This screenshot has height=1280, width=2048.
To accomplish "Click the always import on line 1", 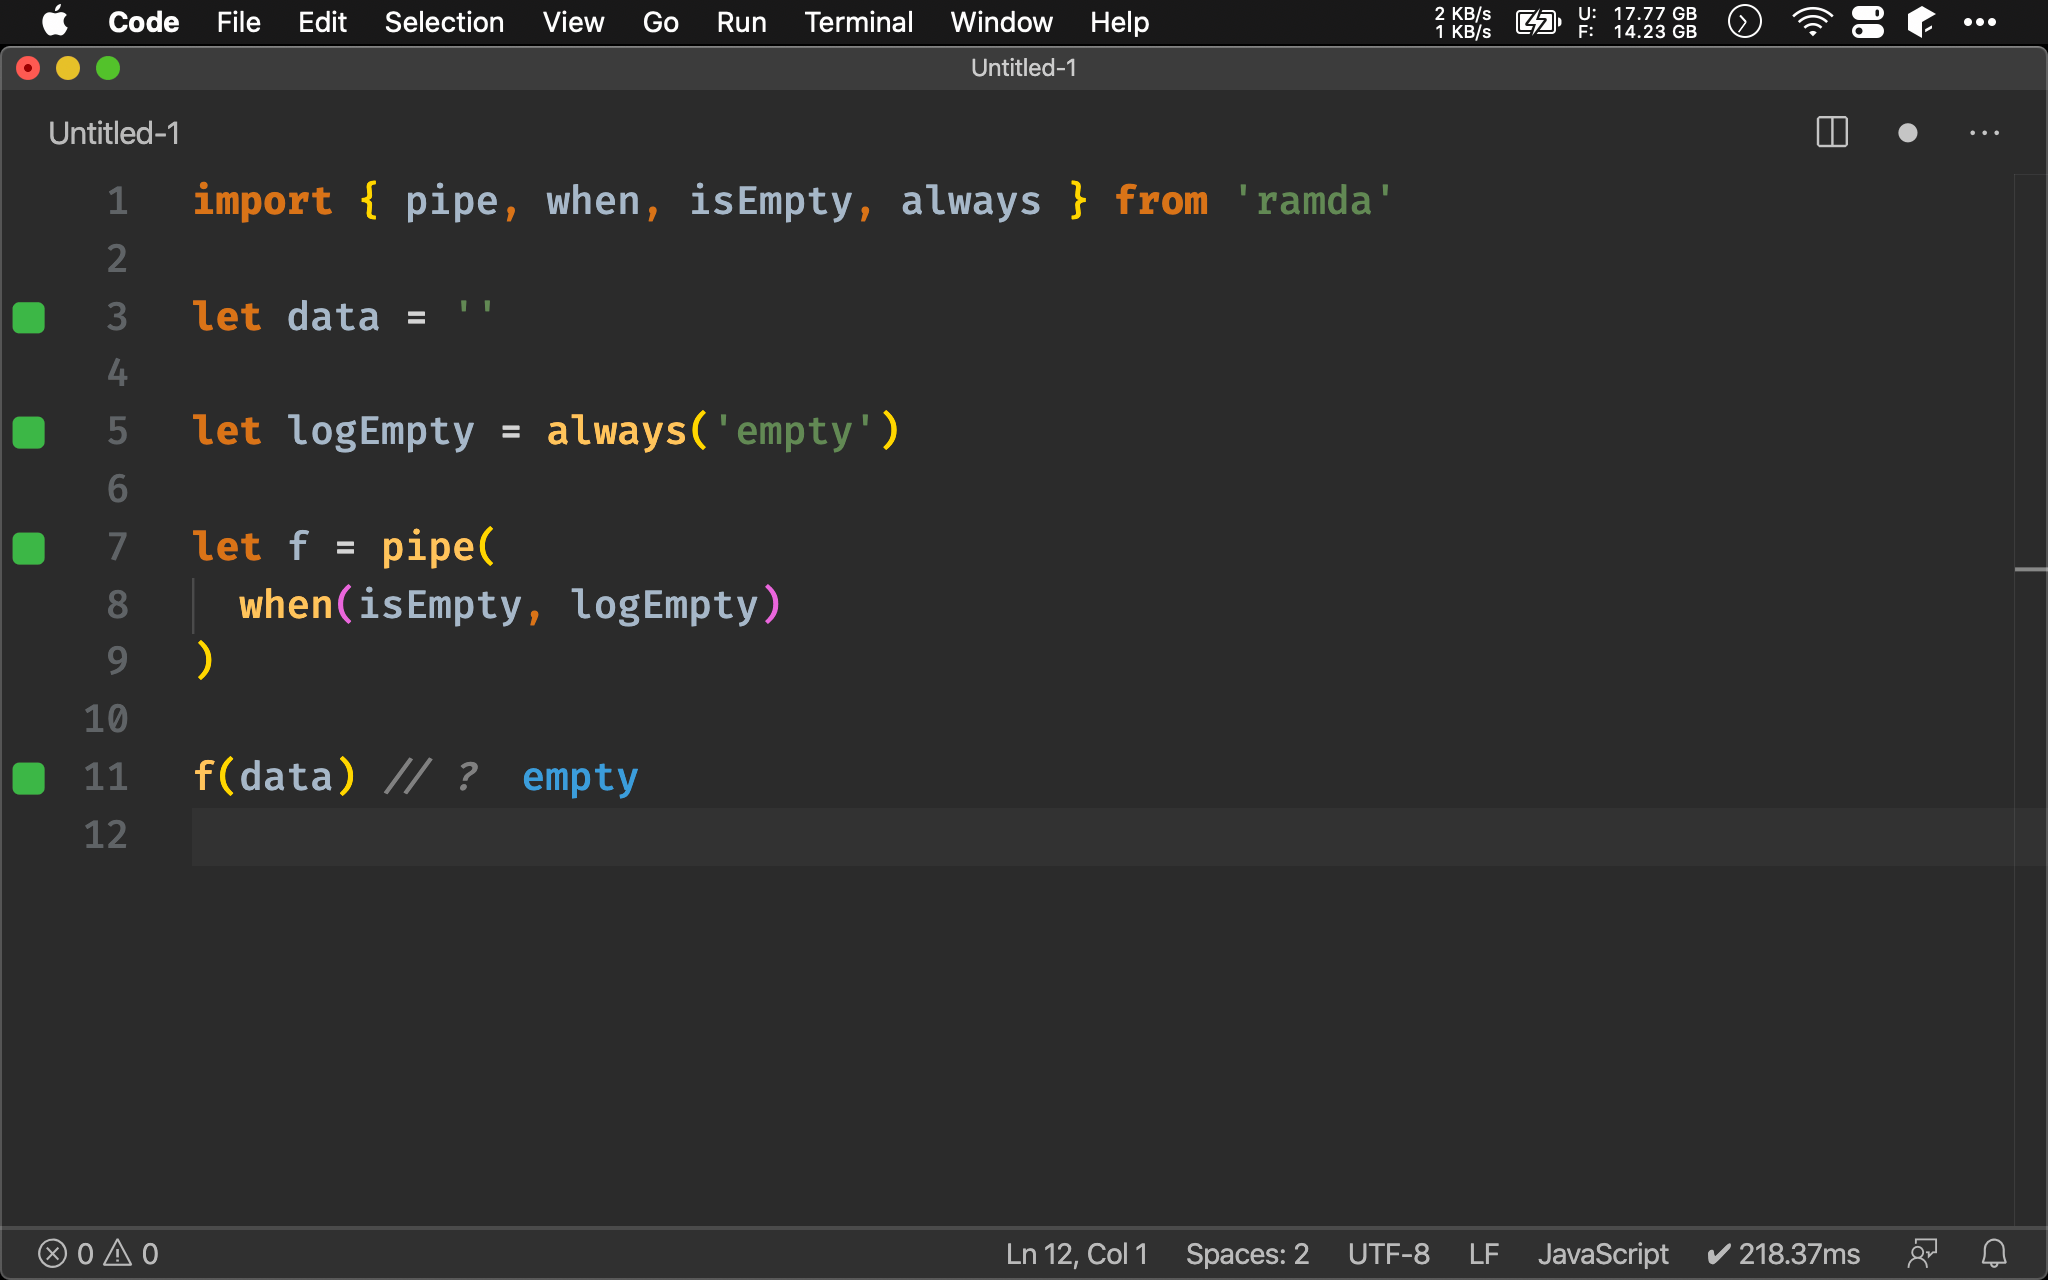I will point(970,201).
